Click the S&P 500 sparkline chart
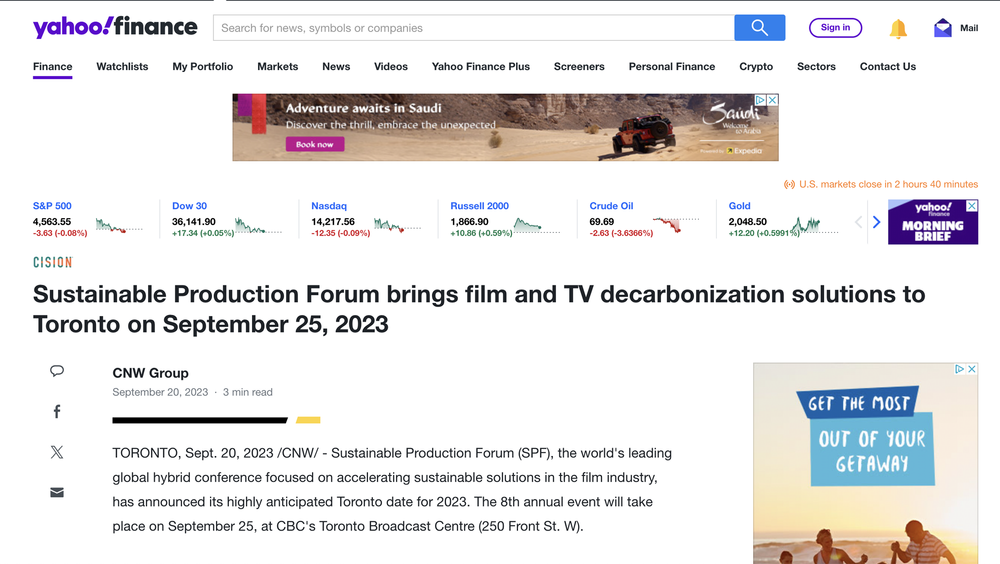This screenshot has height=564, width=1000. [119, 225]
